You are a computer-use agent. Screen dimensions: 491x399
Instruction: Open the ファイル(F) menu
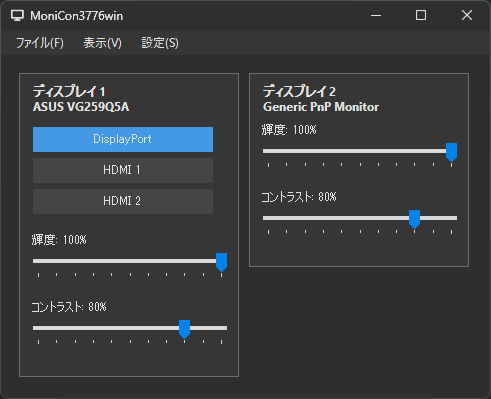click(40, 43)
